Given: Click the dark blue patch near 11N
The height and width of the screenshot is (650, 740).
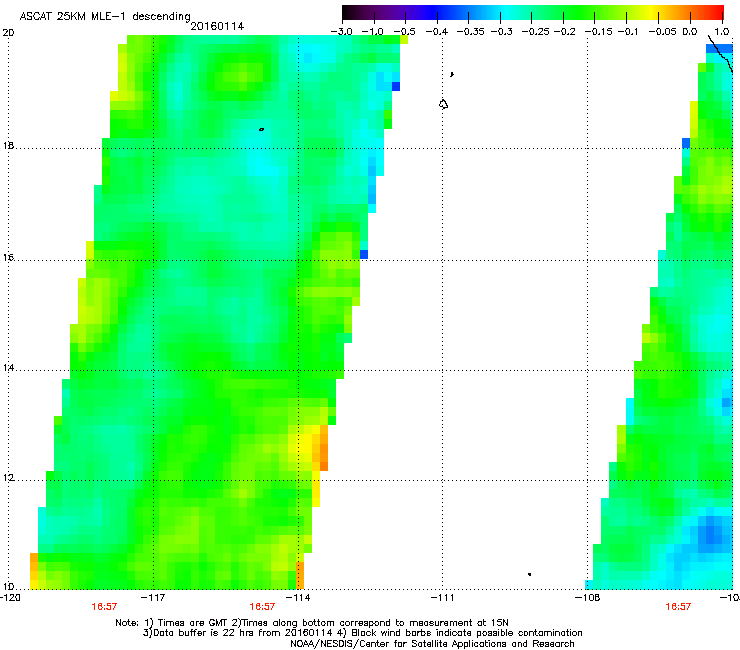Looking at the screenshot, I should tap(711, 533).
